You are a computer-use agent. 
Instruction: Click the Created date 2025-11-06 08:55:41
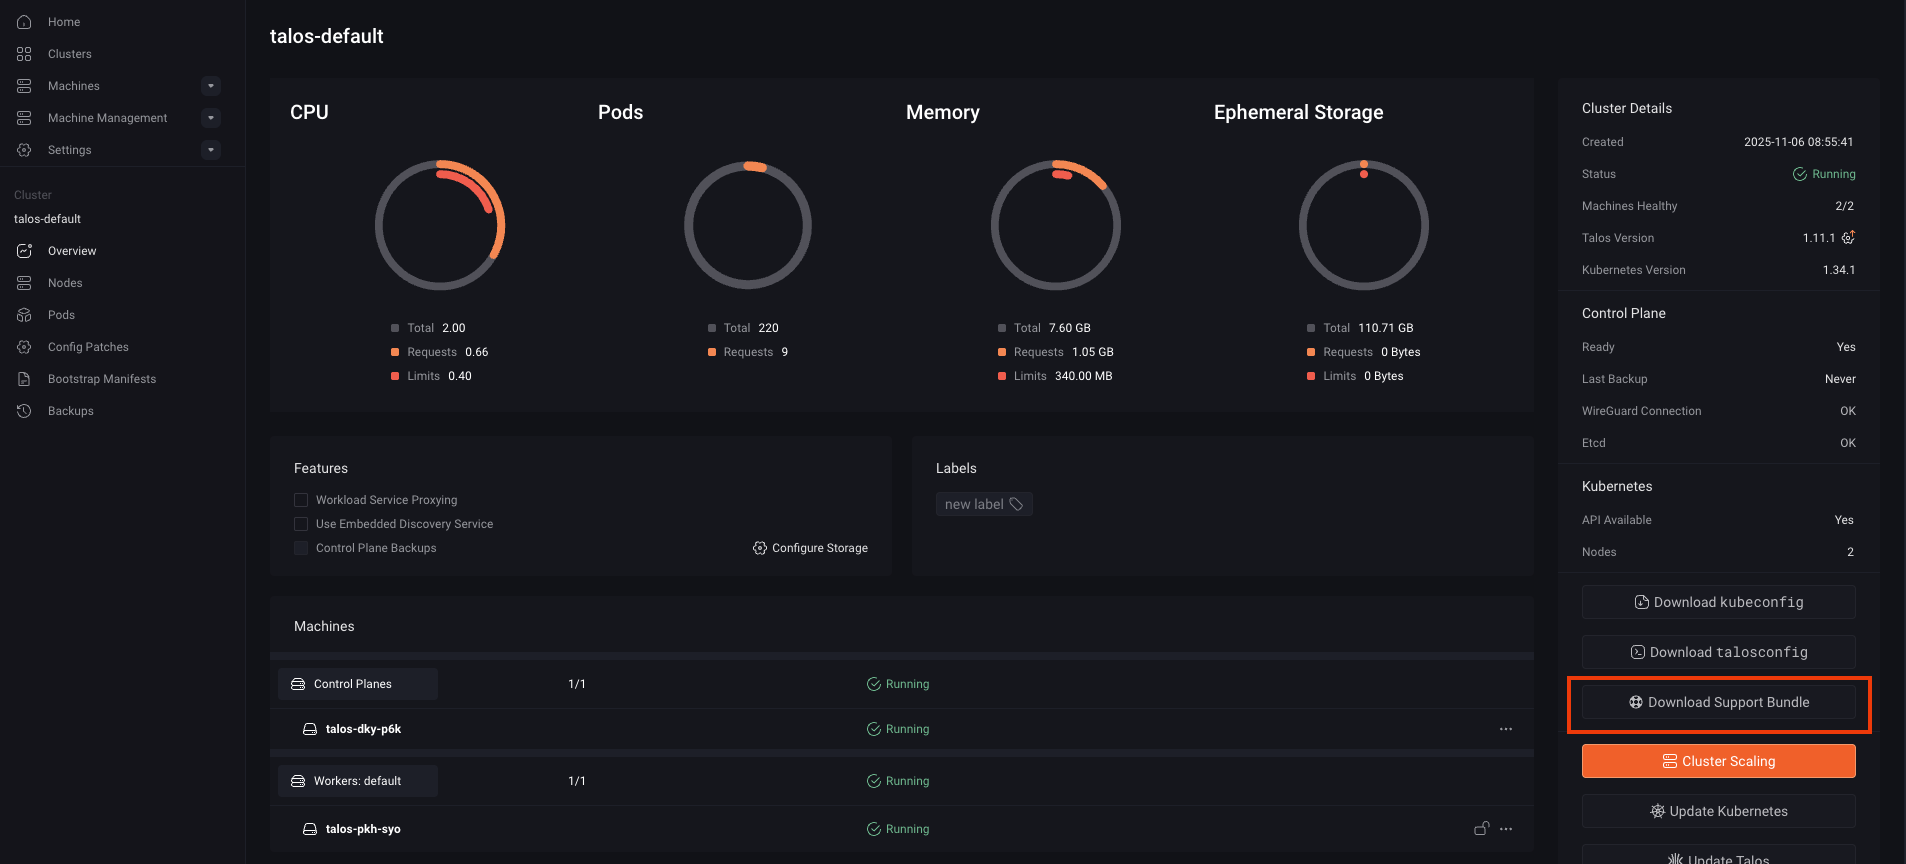coord(1798,142)
